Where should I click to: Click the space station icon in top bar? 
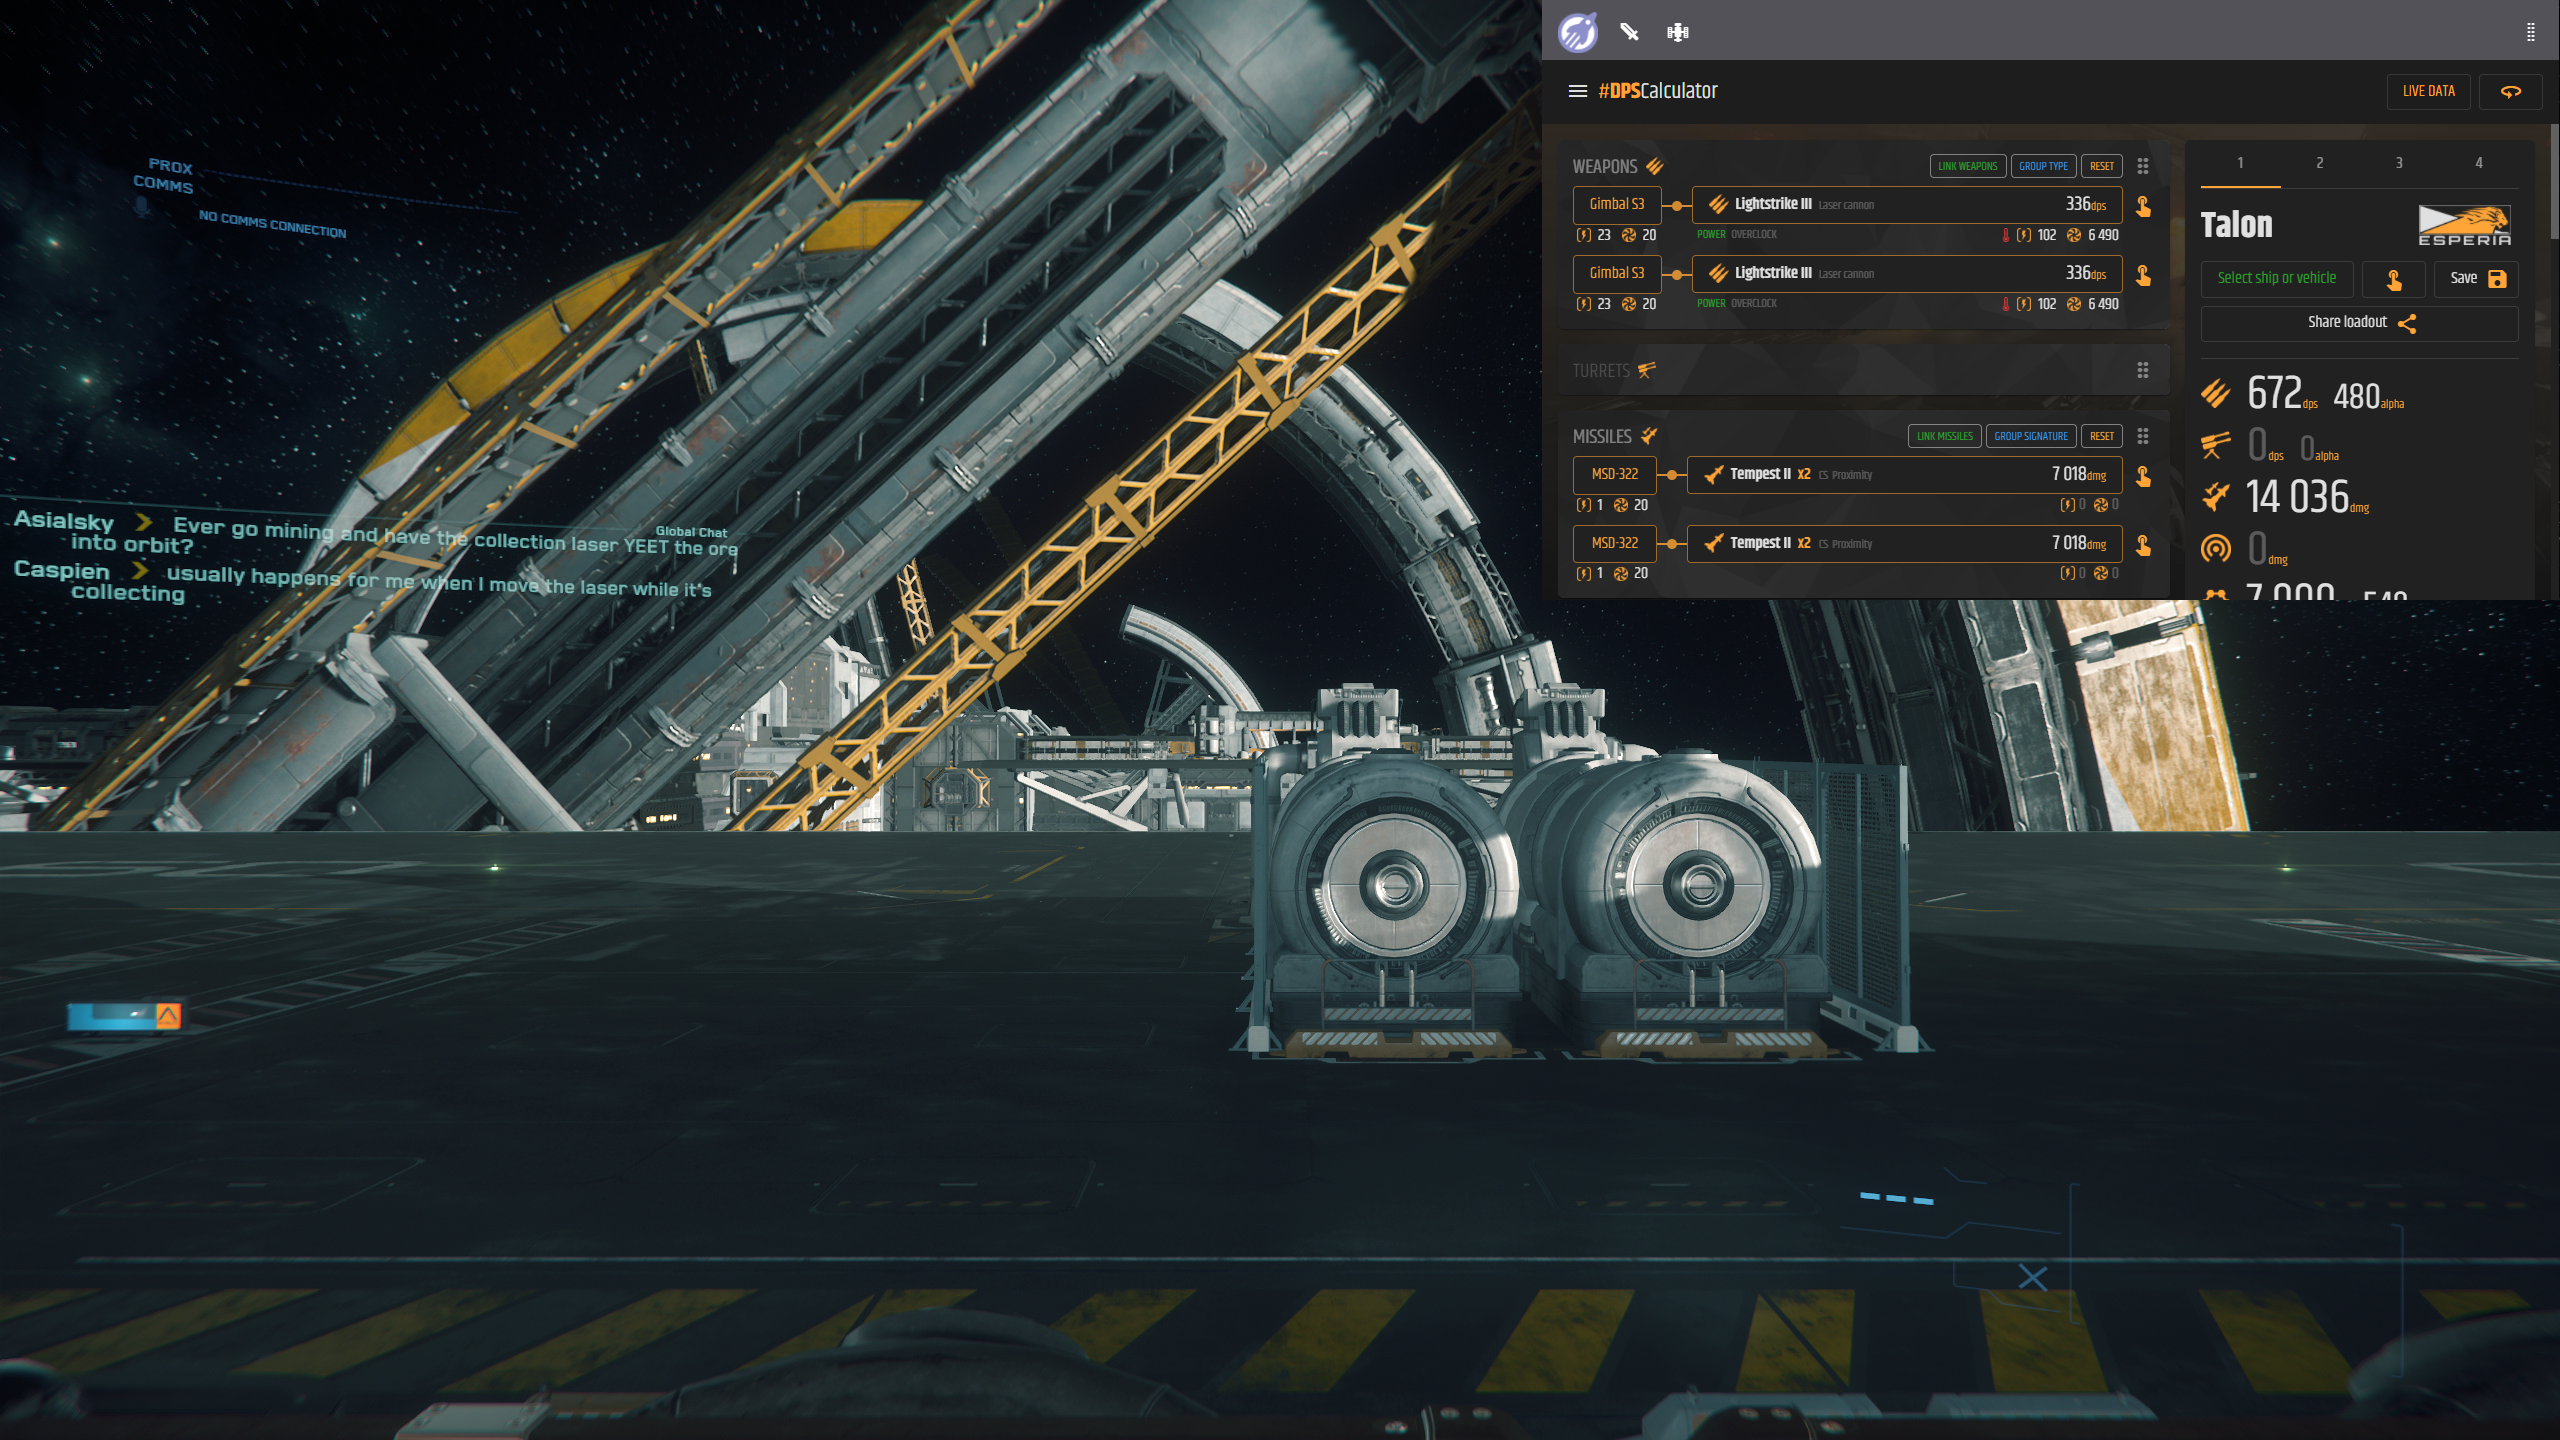(x=1678, y=32)
